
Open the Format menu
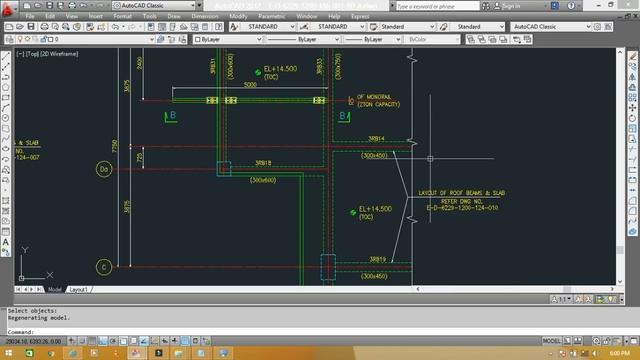pyautogui.click(x=122, y=16)
